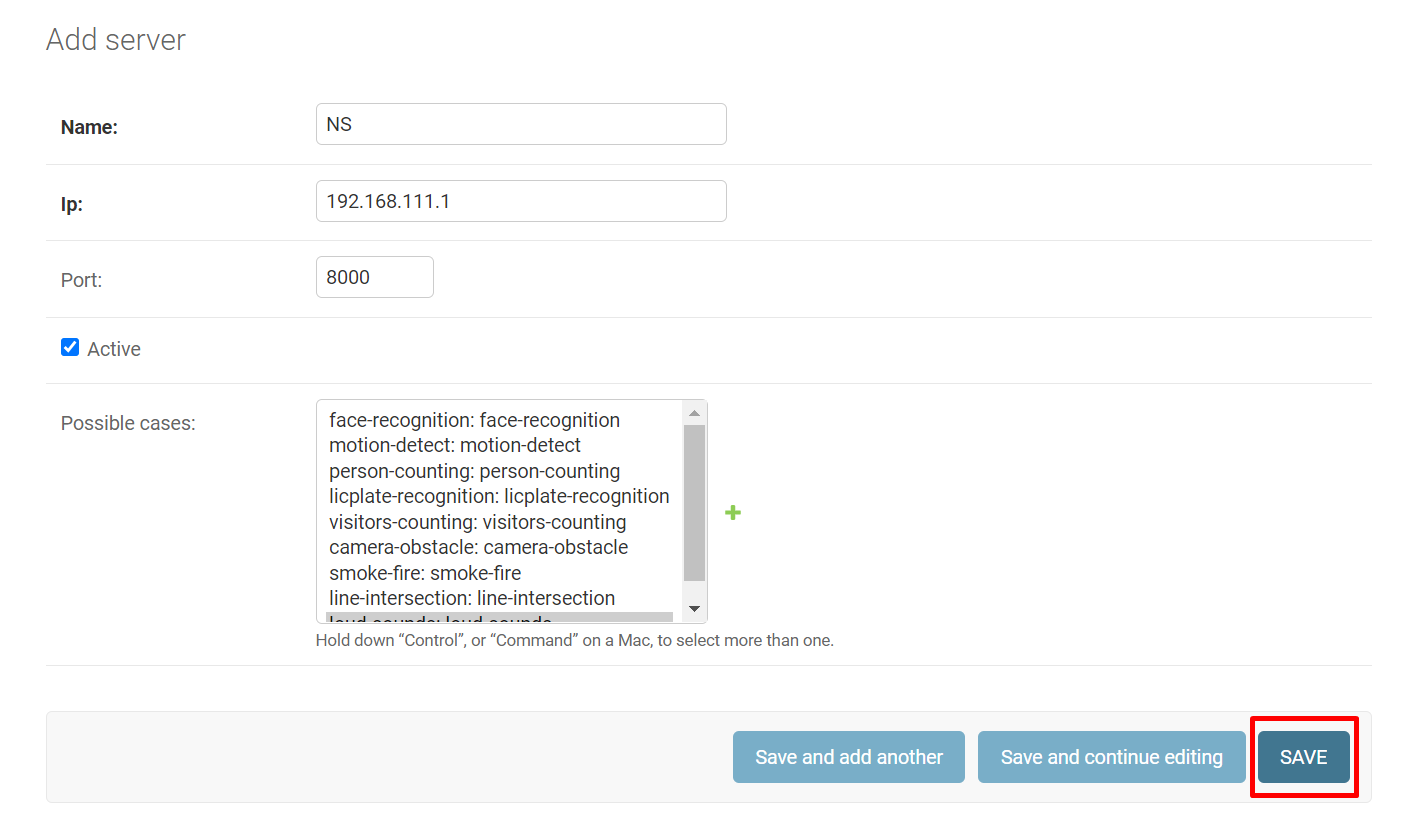Viewport: 1417px width, 832px height.
Task: Click the Possible cases scrollbar thumb
Action: (695, 502)
